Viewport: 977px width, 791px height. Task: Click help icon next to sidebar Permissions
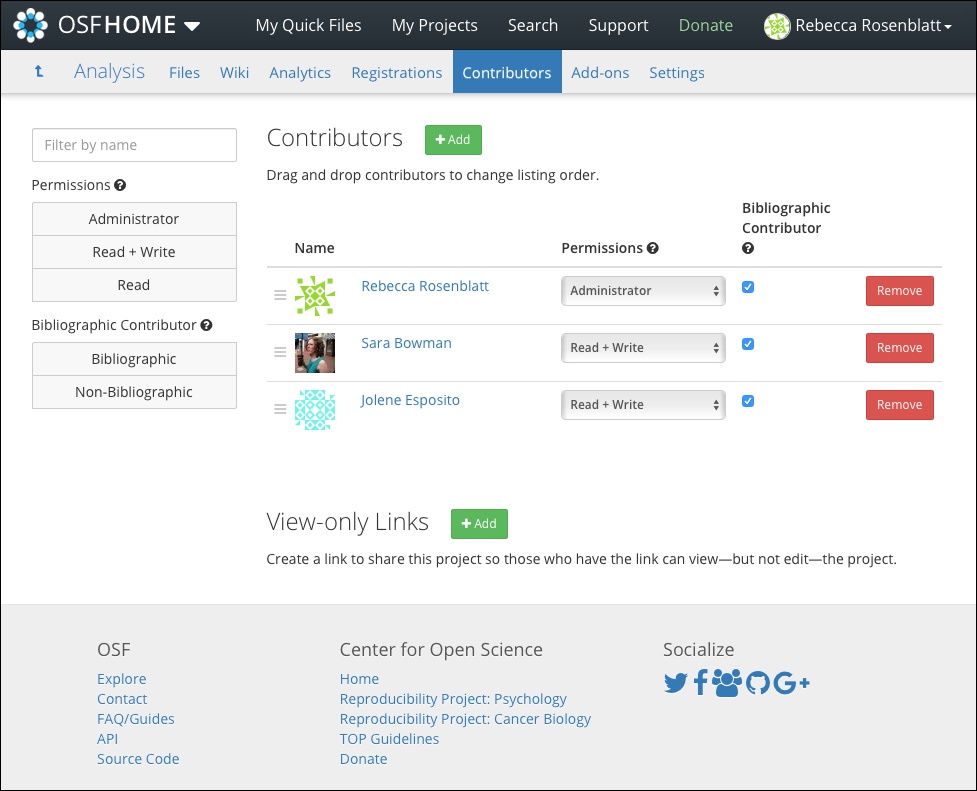click(x=120, y=185)
